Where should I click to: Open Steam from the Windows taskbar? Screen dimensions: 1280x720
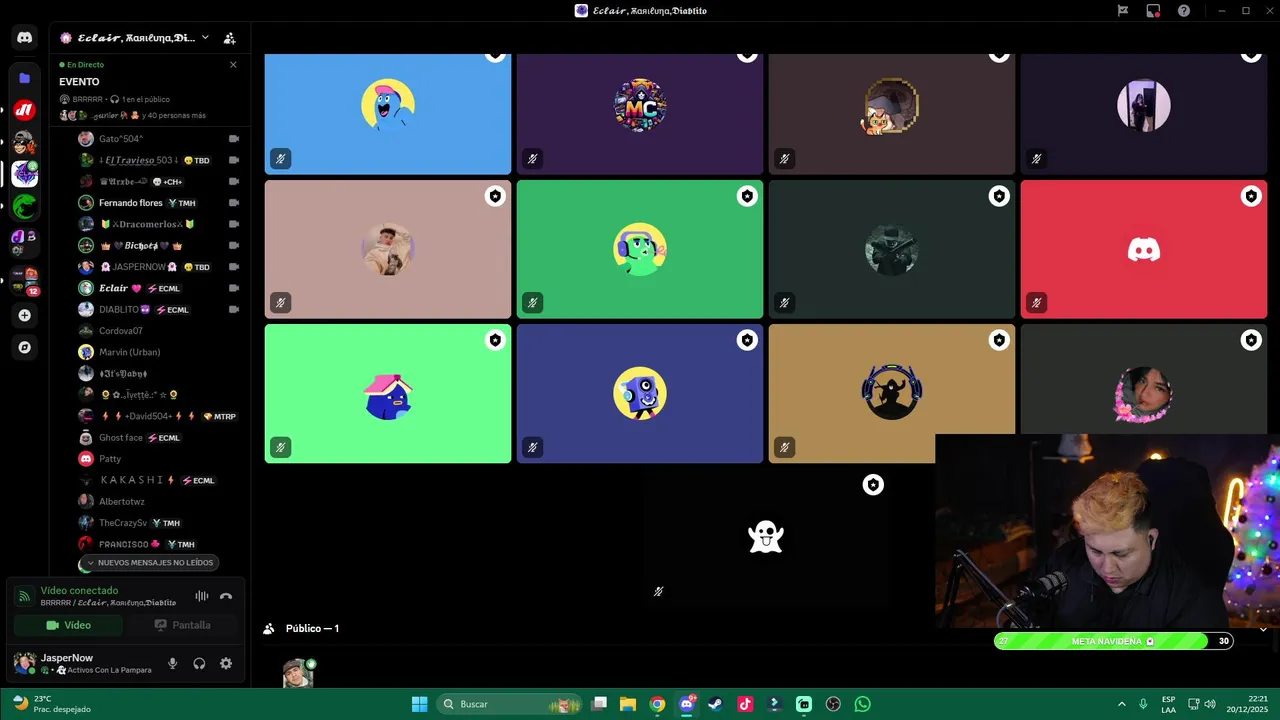click(x=715, y=704)
